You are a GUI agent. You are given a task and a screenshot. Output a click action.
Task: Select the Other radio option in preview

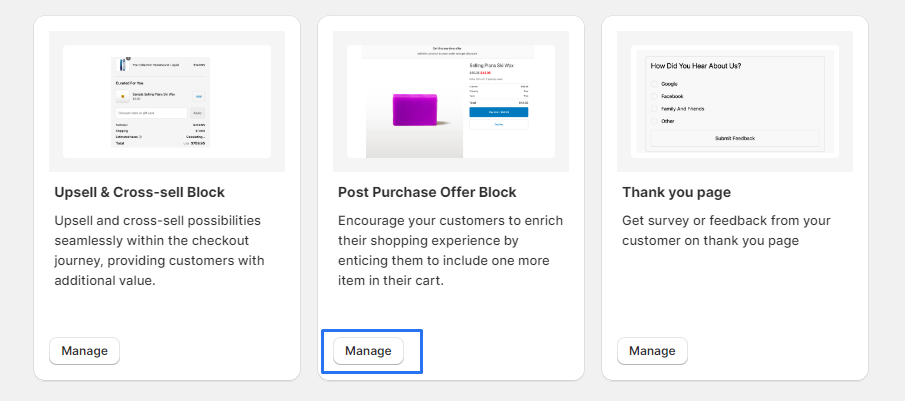pos(655,121)
